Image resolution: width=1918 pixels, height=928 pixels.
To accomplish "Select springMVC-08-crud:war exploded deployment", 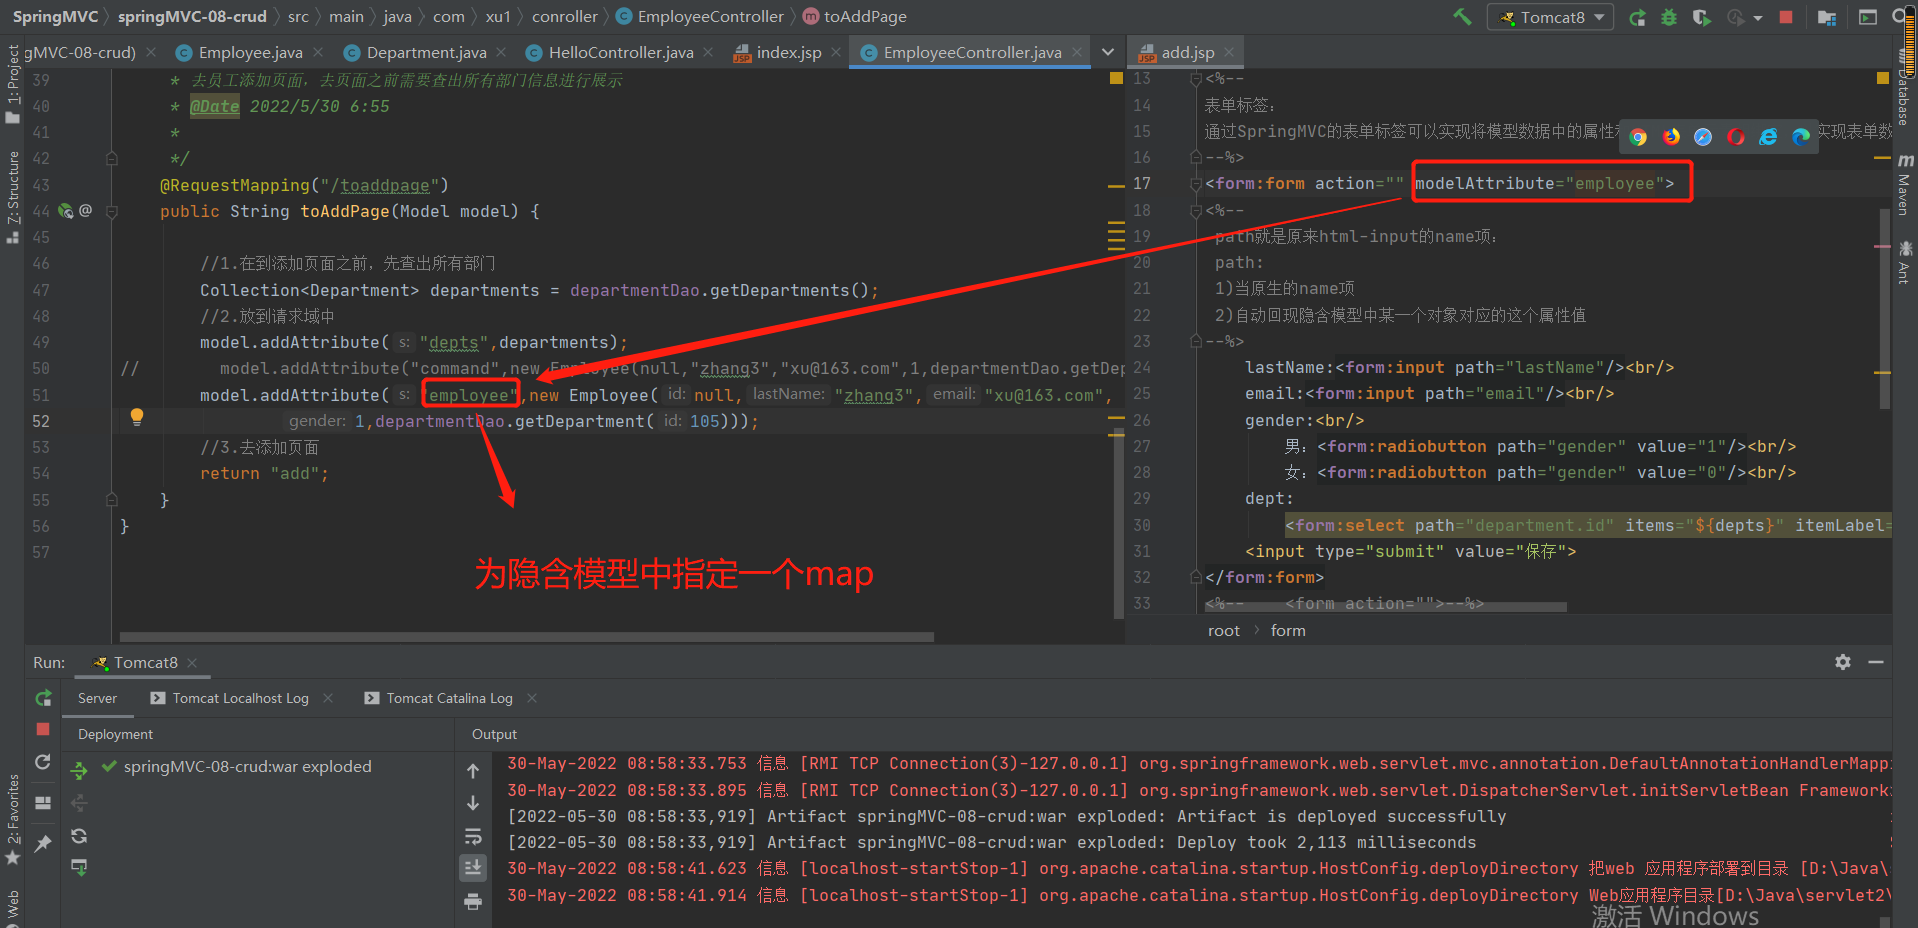I will [247, 767].
